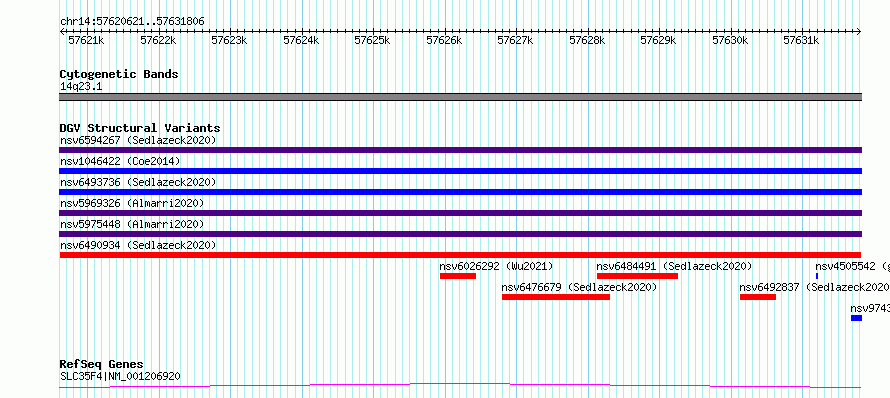Select the nsv6490934 long red bar
The height and width of the screenshot is (398, 890).
tap(460, 255)
